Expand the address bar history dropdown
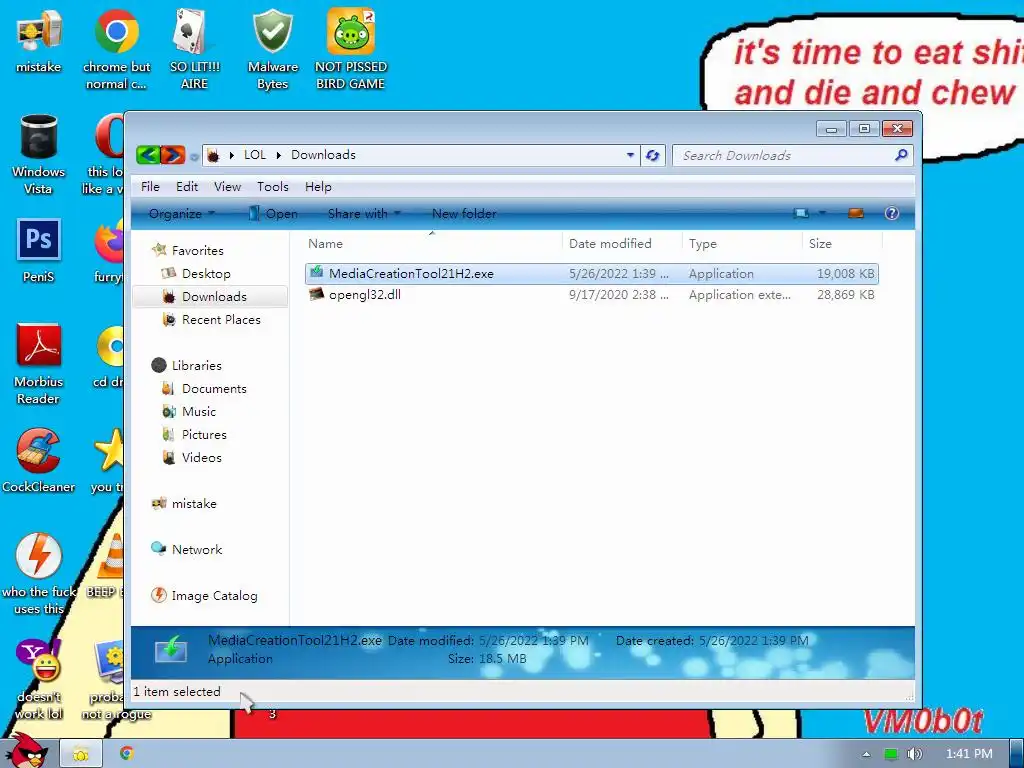This screenshot has width=1024, height=768. click(x=630, y=155)
